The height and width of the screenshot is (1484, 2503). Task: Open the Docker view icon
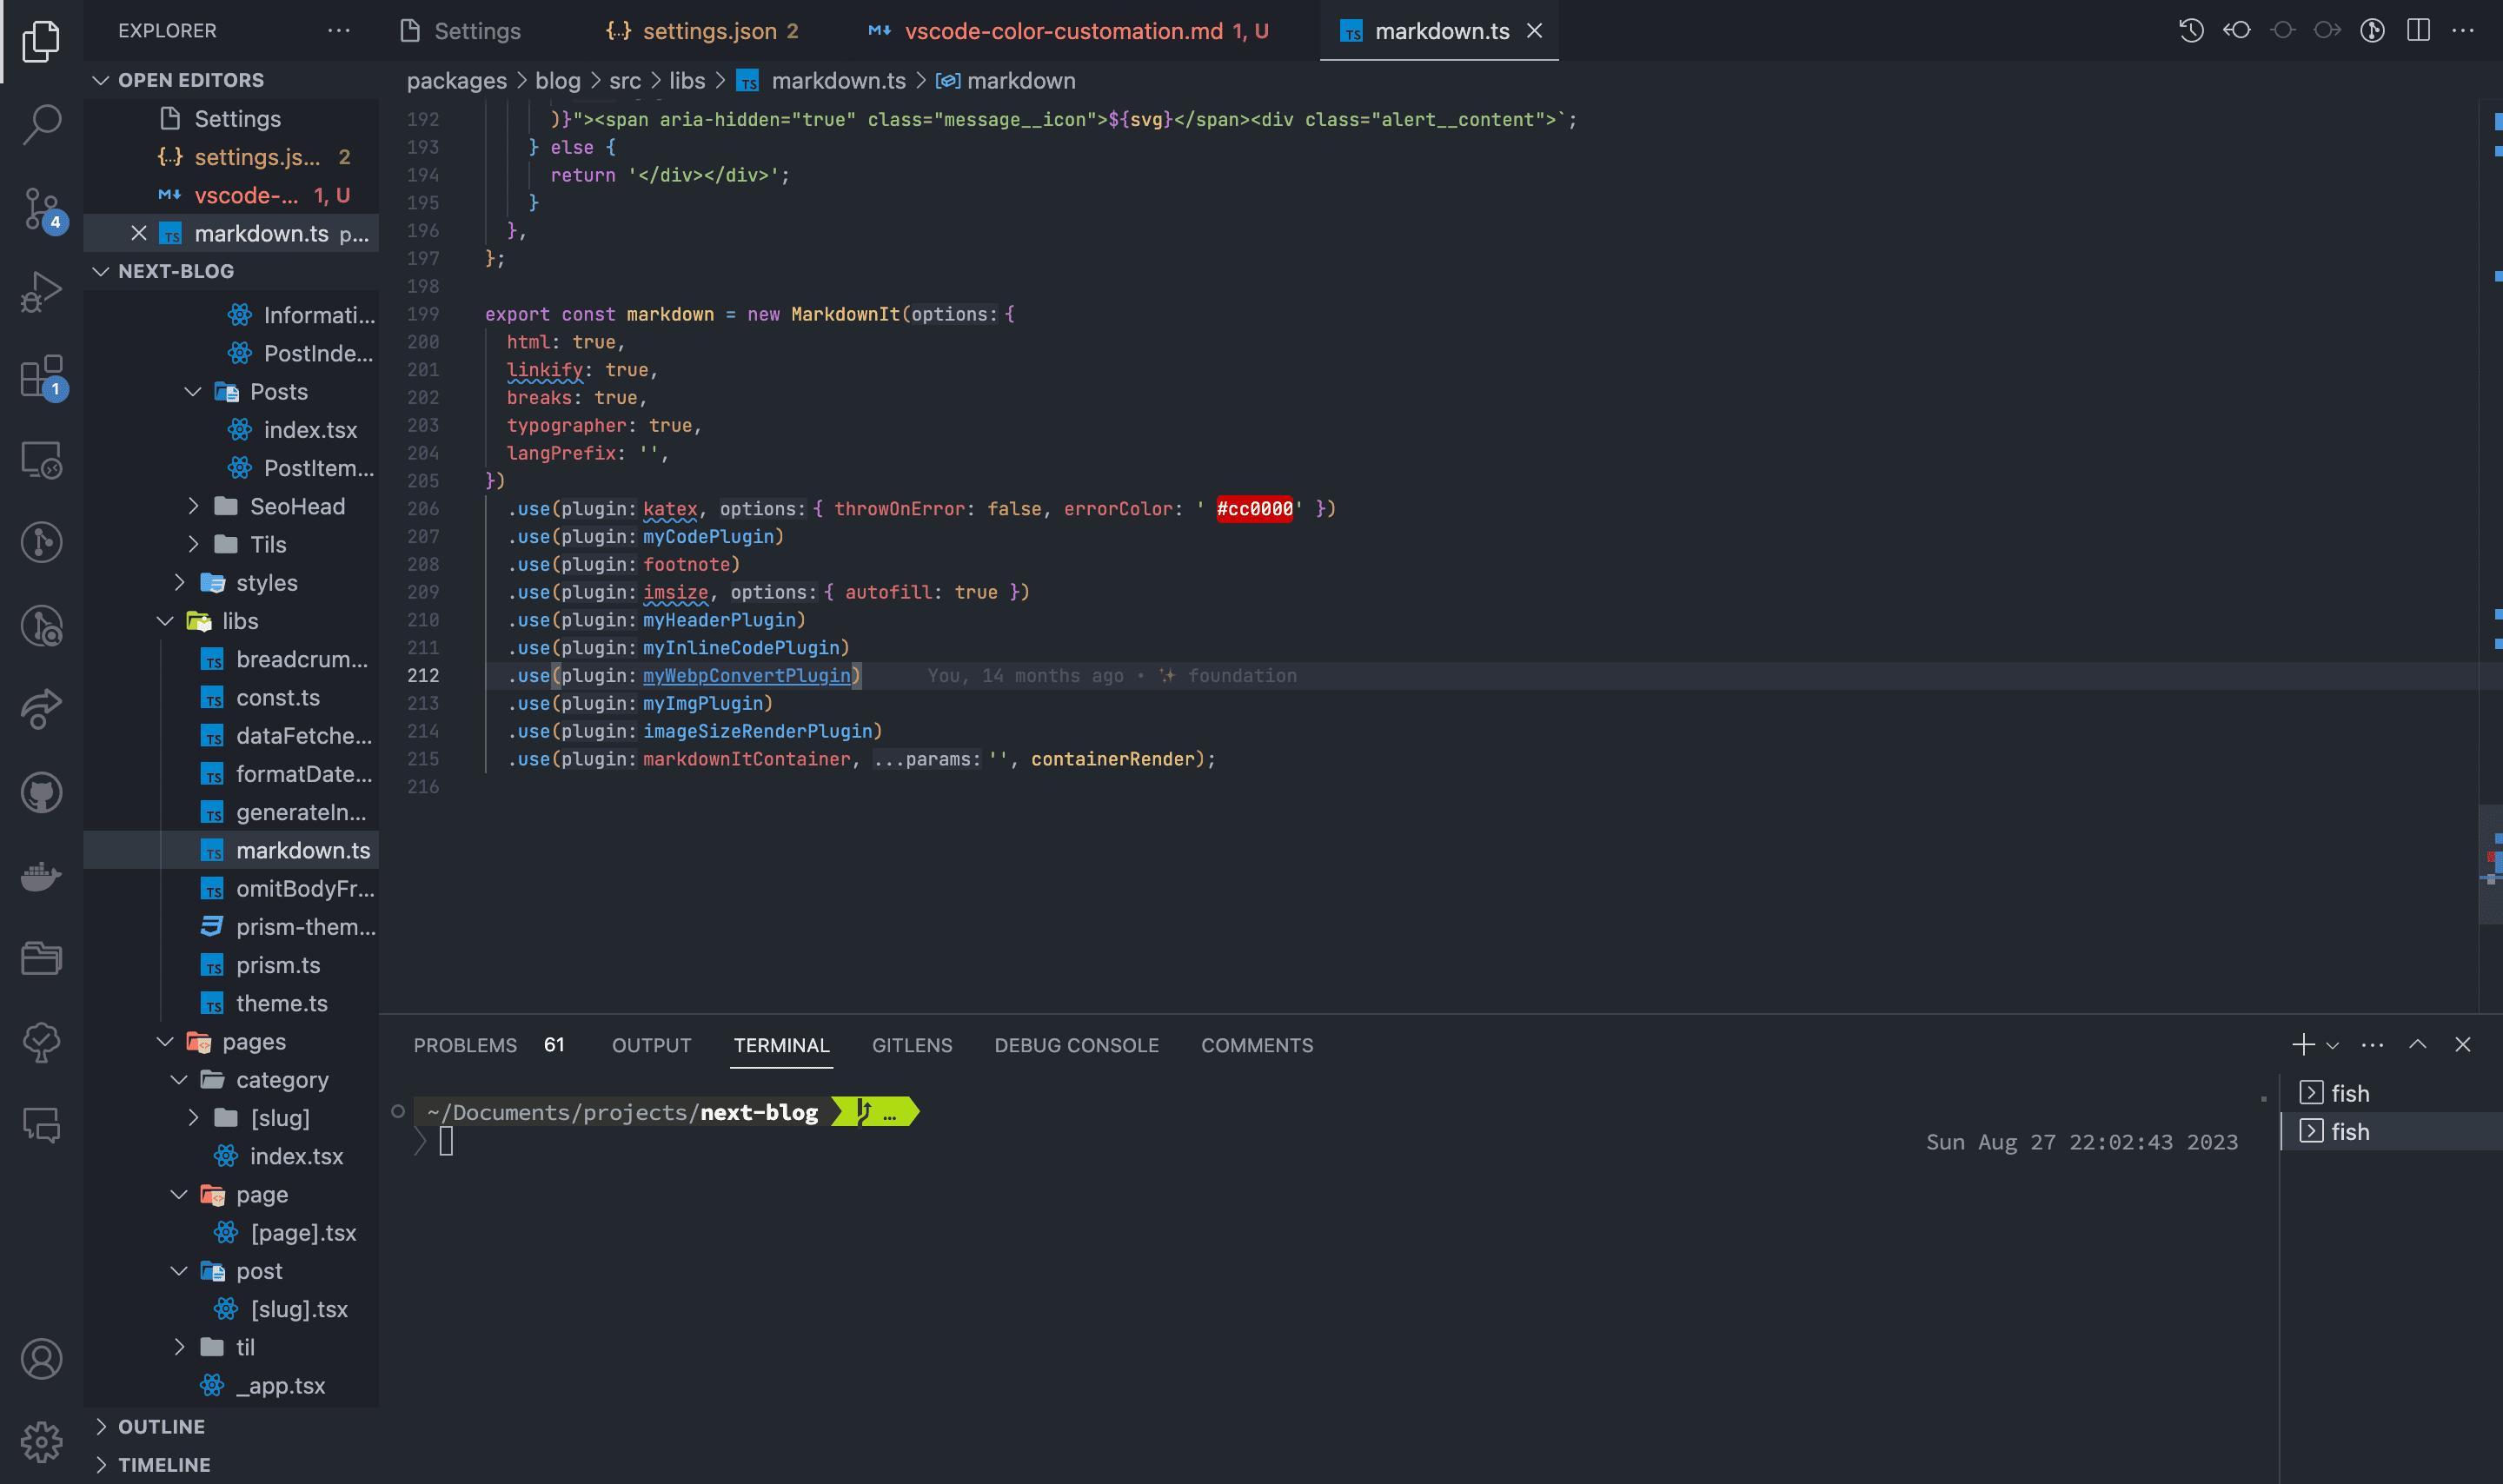[41, 875]
